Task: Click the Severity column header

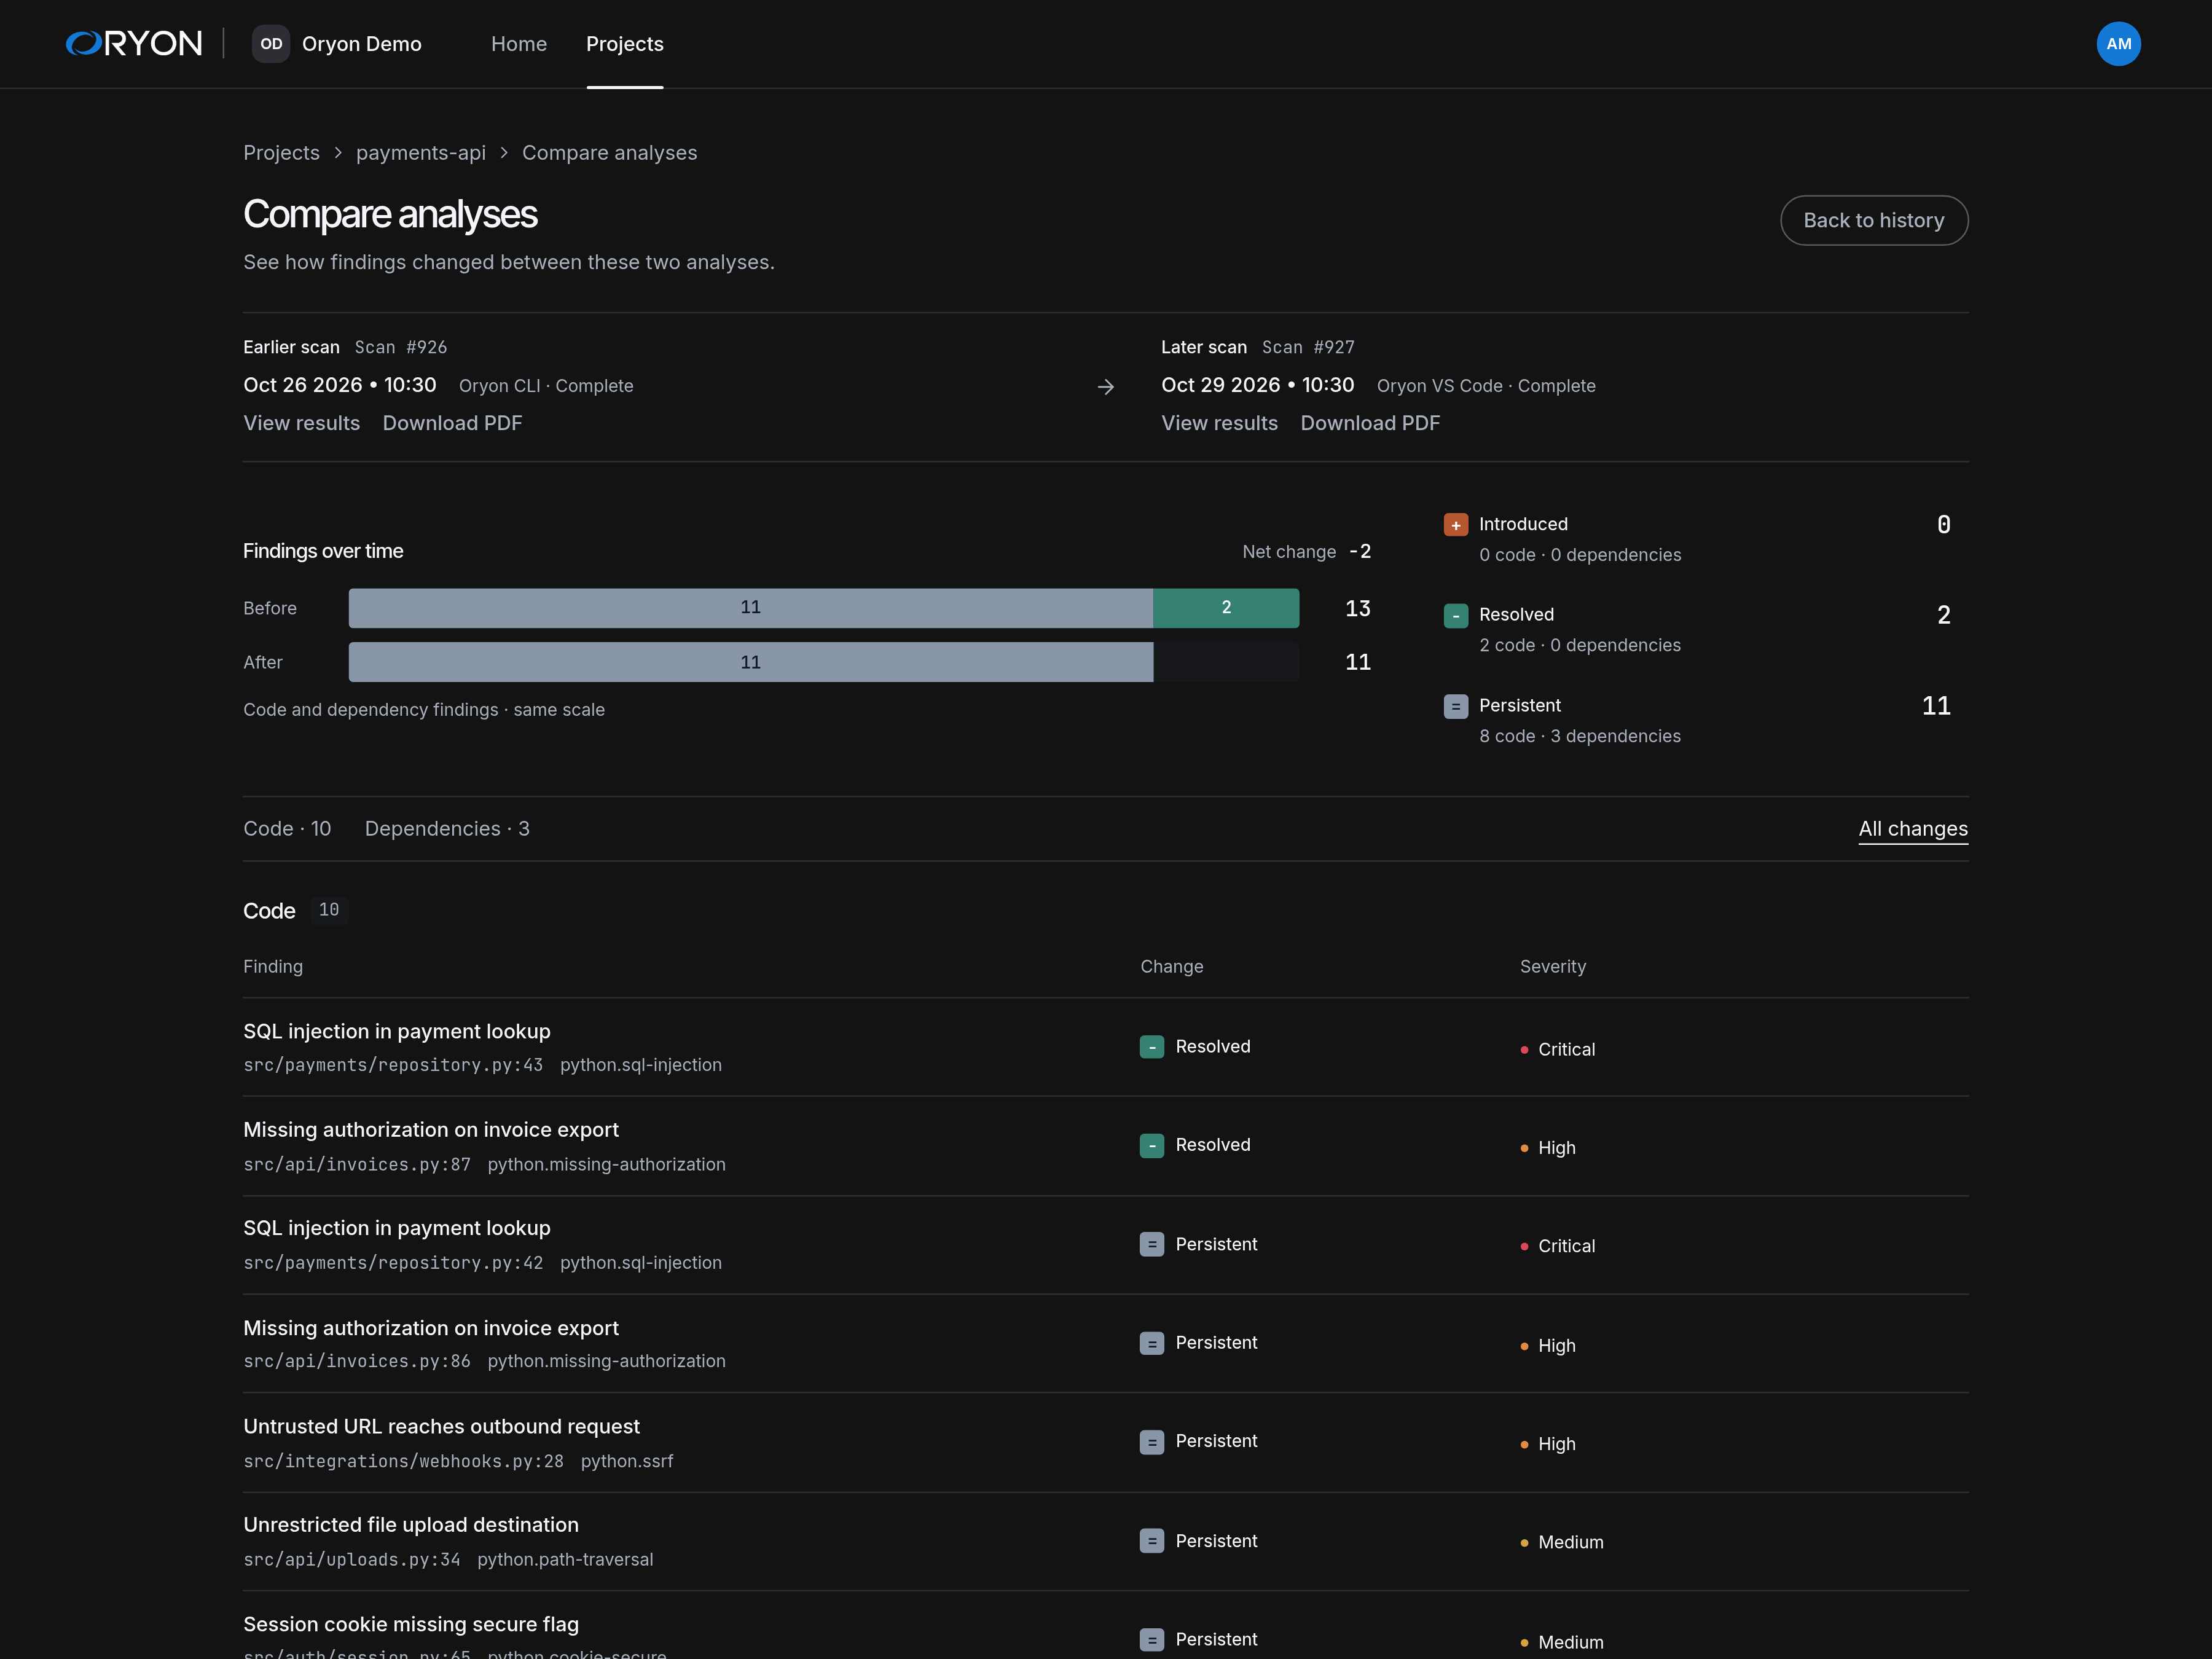Action: click(1553, 967)
